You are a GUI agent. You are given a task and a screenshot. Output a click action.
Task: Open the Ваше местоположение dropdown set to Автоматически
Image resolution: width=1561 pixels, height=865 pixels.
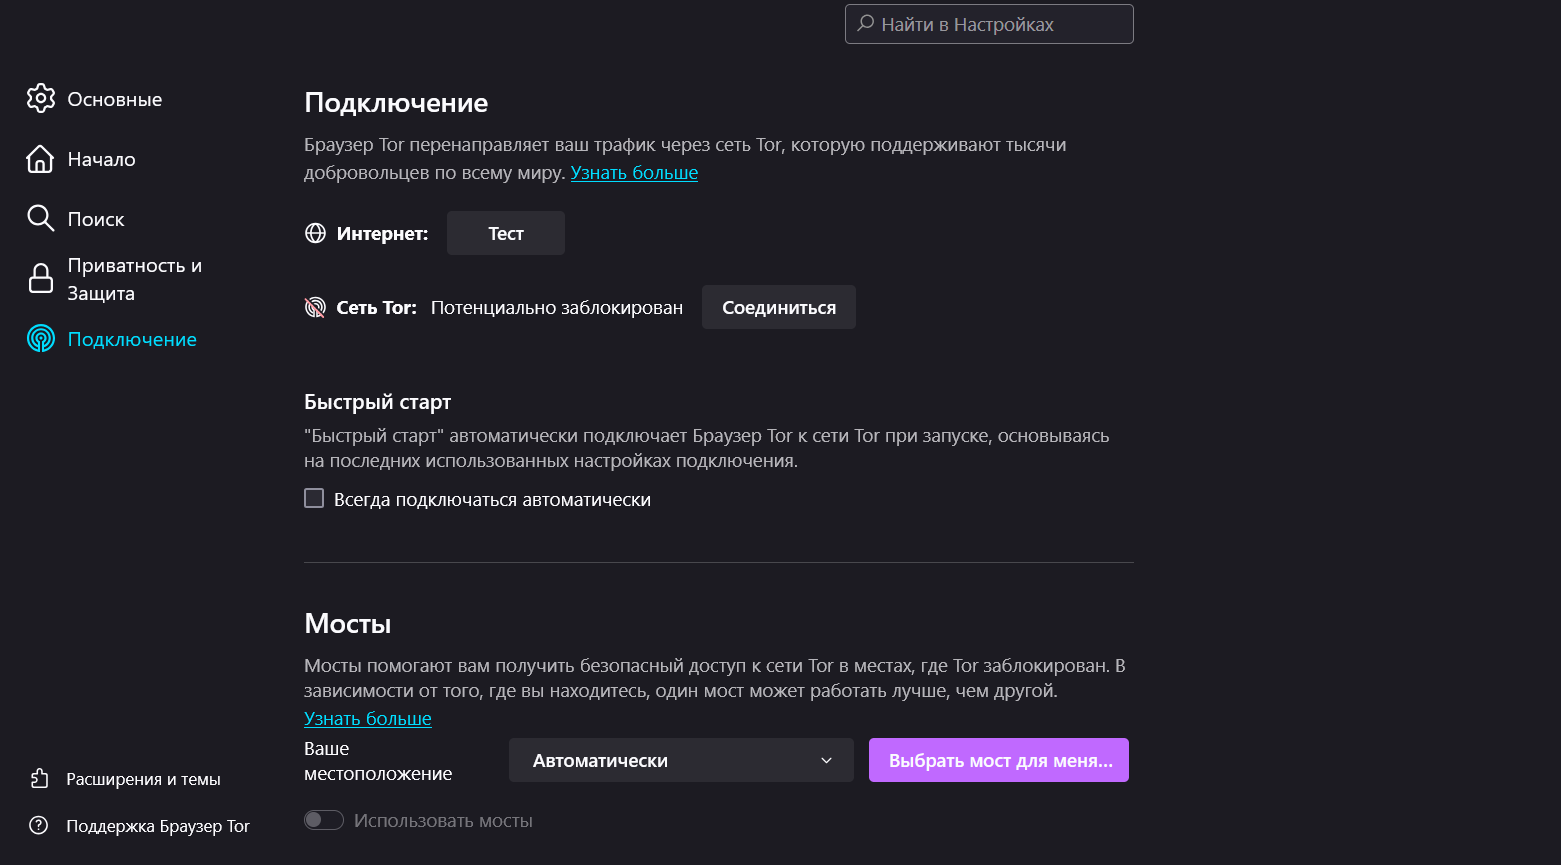[x=681, y=760]
